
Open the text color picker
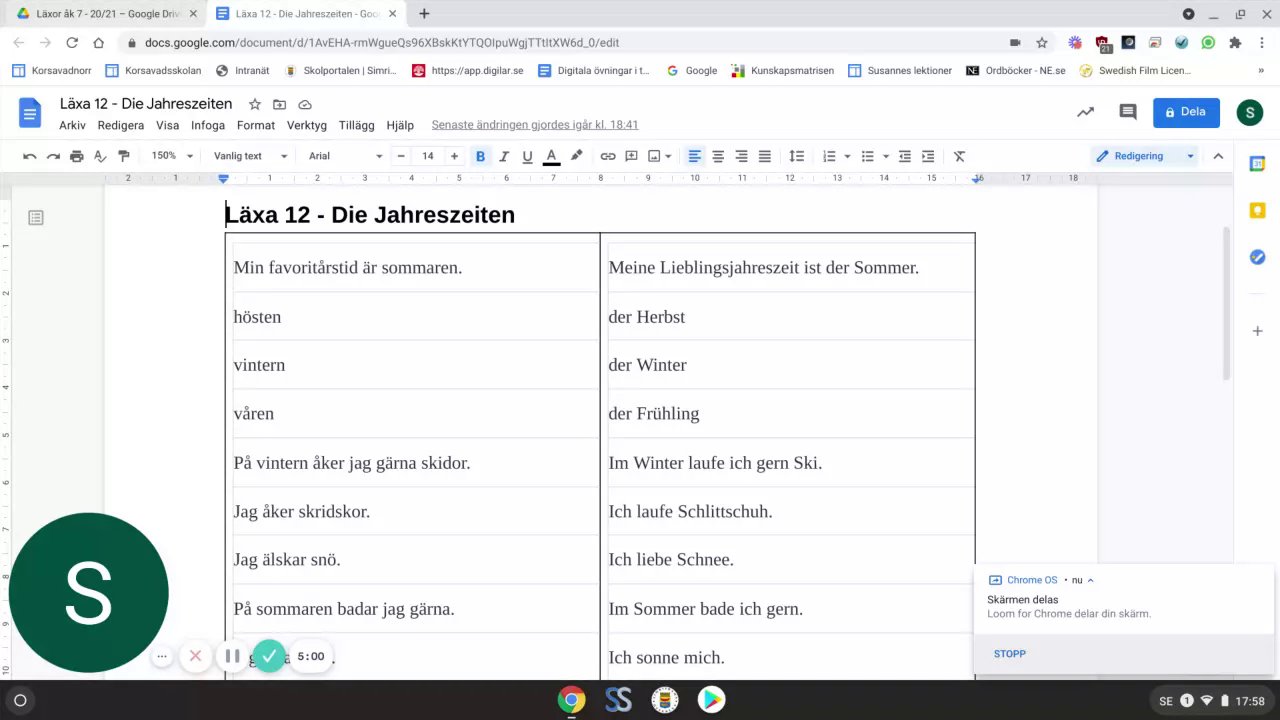click(551, 156)
